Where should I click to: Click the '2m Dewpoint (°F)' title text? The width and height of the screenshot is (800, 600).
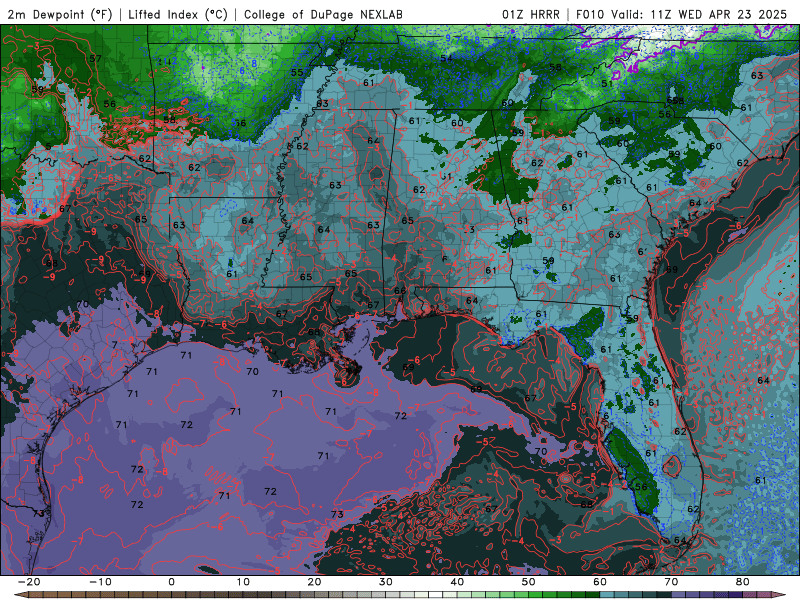click(61, 15)
